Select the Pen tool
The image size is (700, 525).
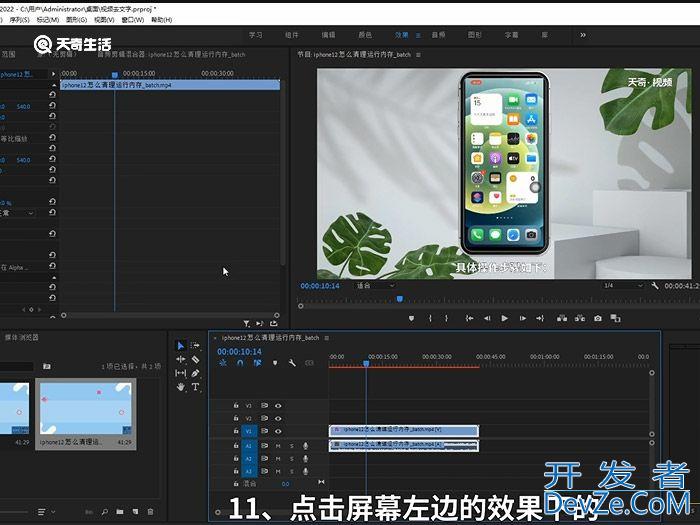(x=196, y=373)
